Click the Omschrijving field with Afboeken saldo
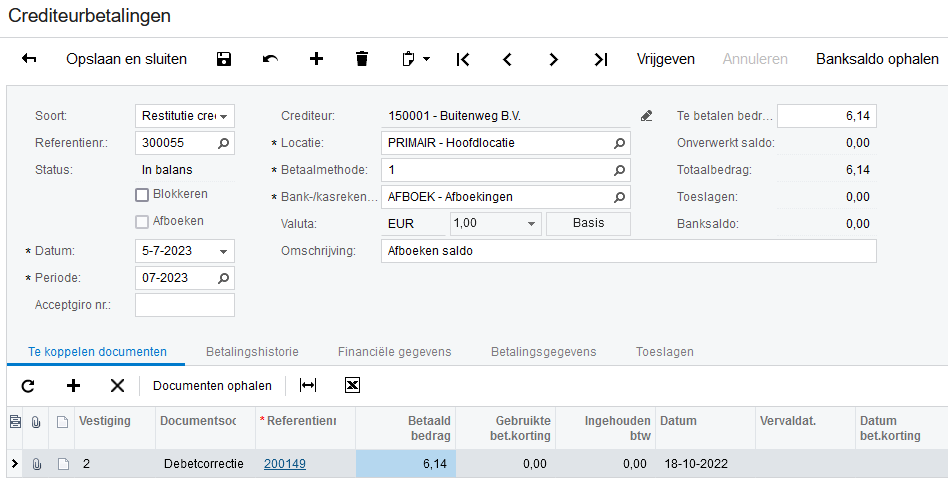This screenshot has width=948, height=478. tap(629, 251)
